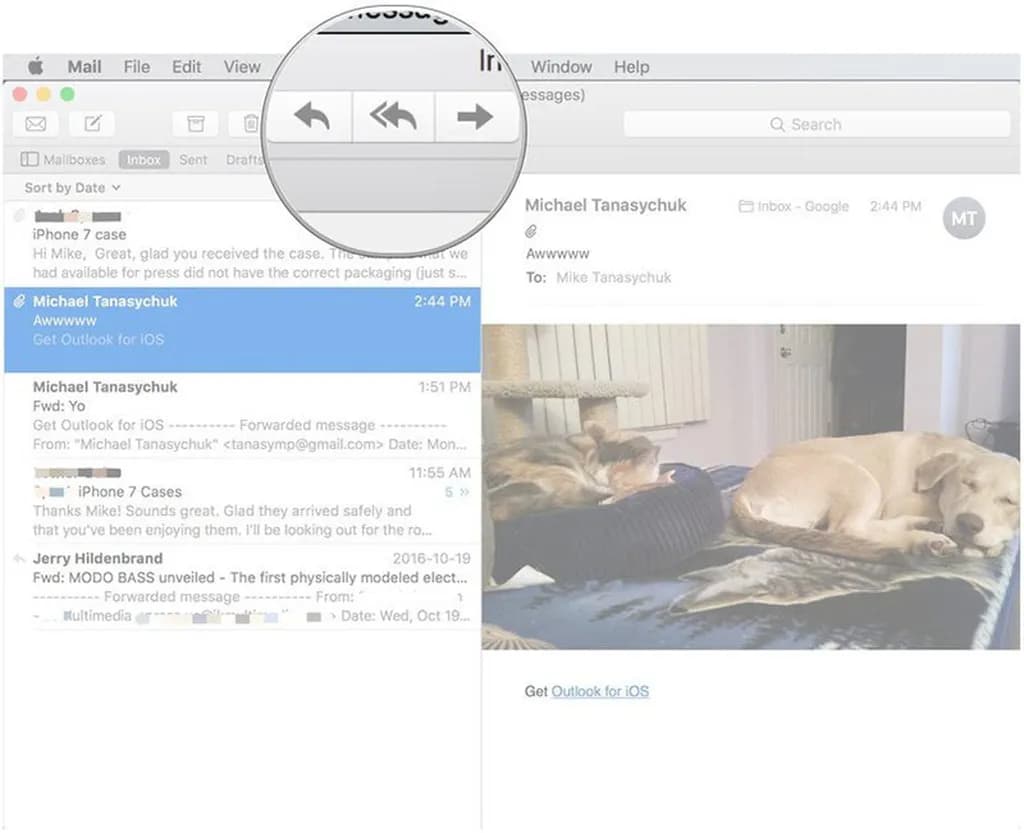Image resolution: width=1024 pixels, height=833 pixels.
Task: Open the File menu
Action: click(x=137, y=67)
